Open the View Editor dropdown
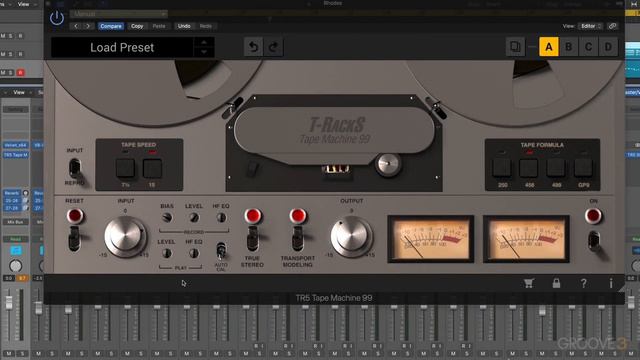Image resolution: width=640 pixels, height=360 pixels. 591,26
